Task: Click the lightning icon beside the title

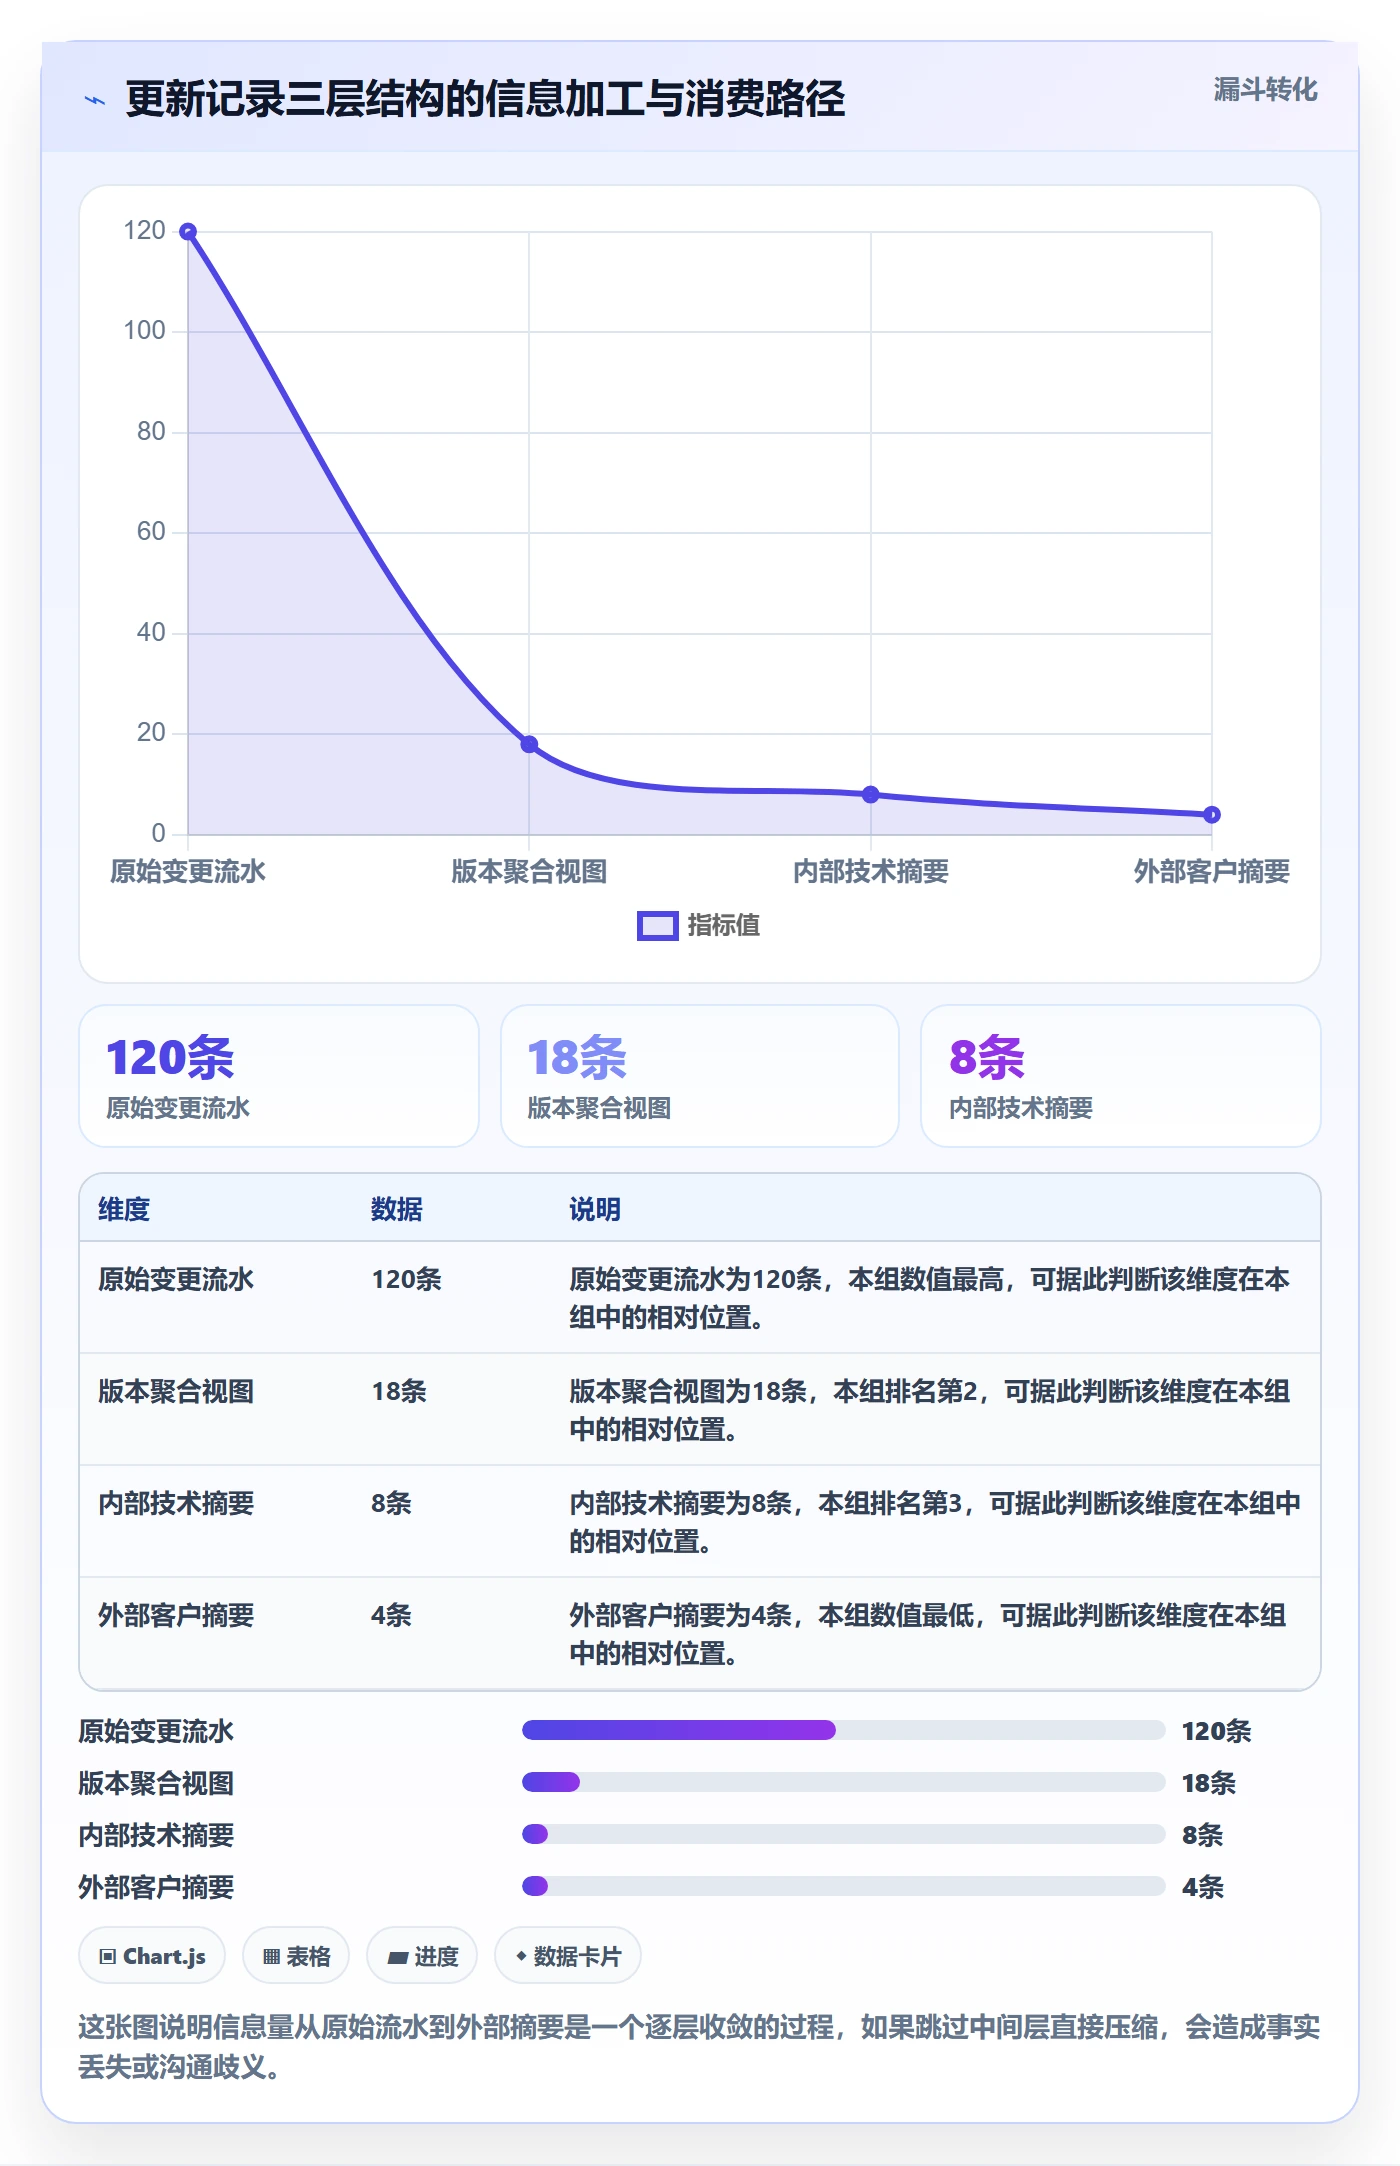Action: pyautogui.click(x=95, y=100)
